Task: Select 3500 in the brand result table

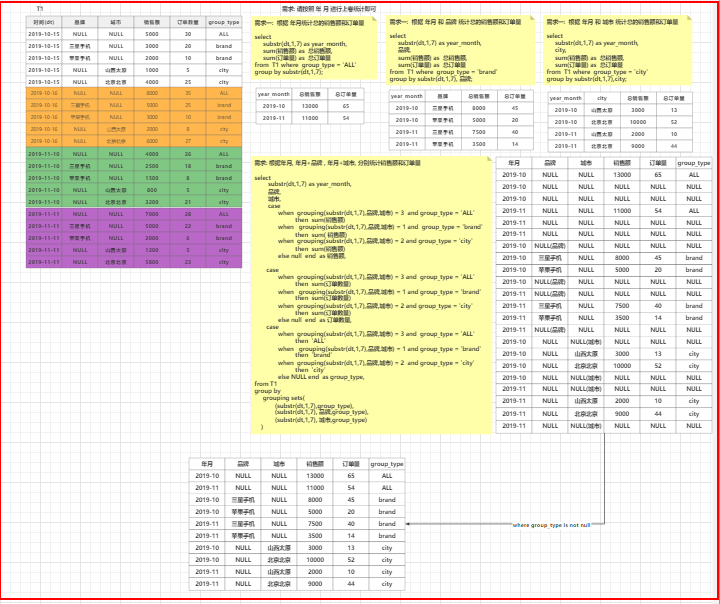Action: coord(479,144)
